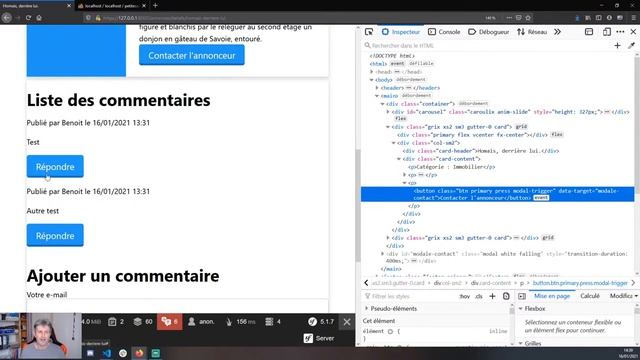Toggle the :hov pseudo-class panel
The height and width of the screenshot is (360, 640).
pos(464,296)
